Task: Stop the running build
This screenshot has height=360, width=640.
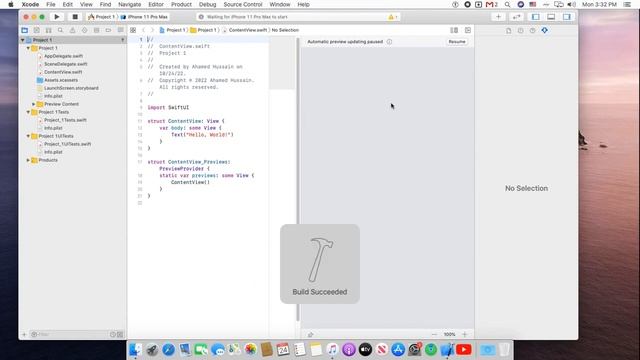Action: (x=75, y=17)
